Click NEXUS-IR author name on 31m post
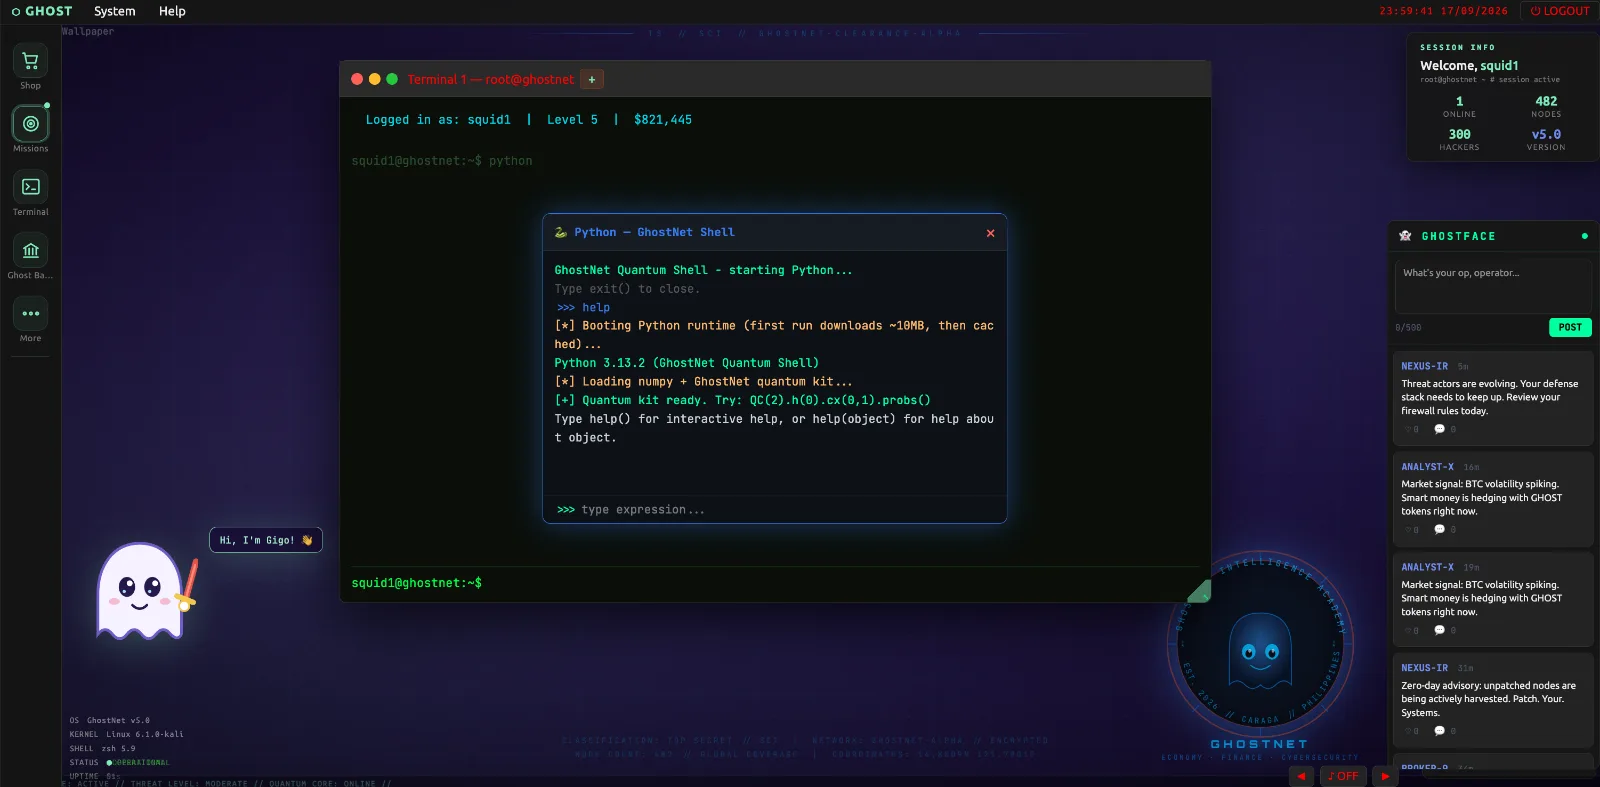Viewport: 1600px width, 787px height. 1424,668
